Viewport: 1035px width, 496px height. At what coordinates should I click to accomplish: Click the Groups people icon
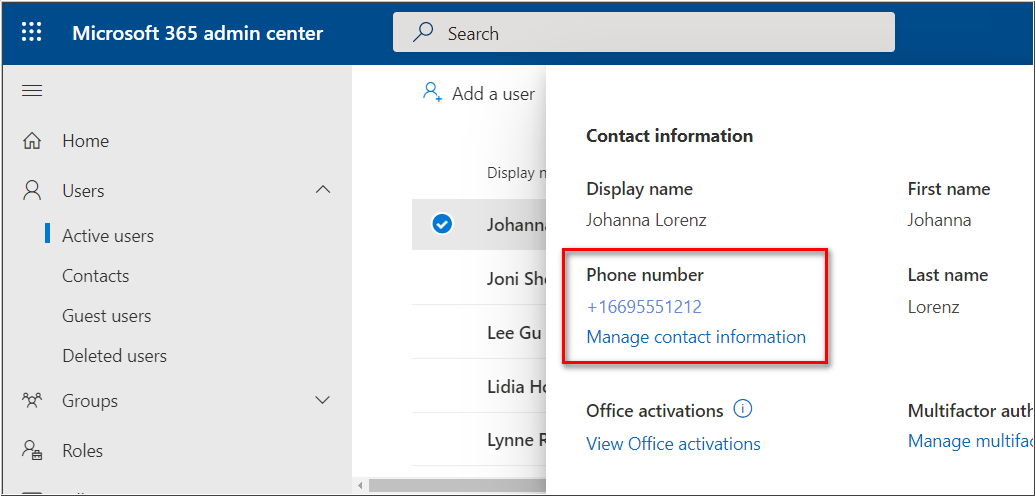32,401
